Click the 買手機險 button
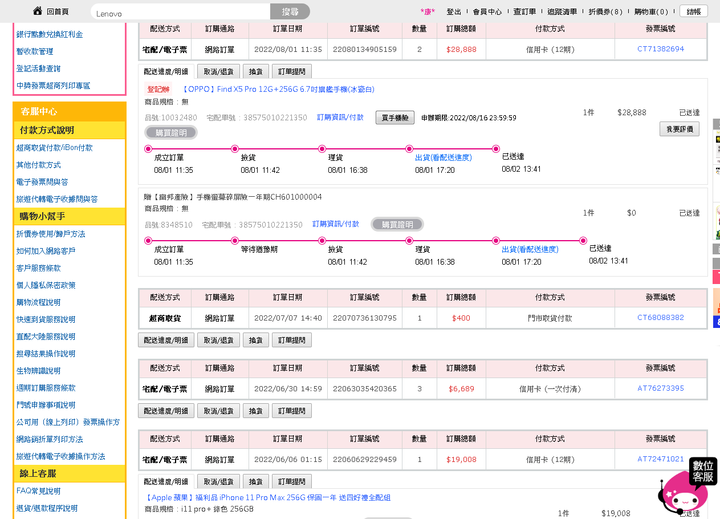Image resolution: width=720 pixels, height=519 pixels. pos(395,118)
